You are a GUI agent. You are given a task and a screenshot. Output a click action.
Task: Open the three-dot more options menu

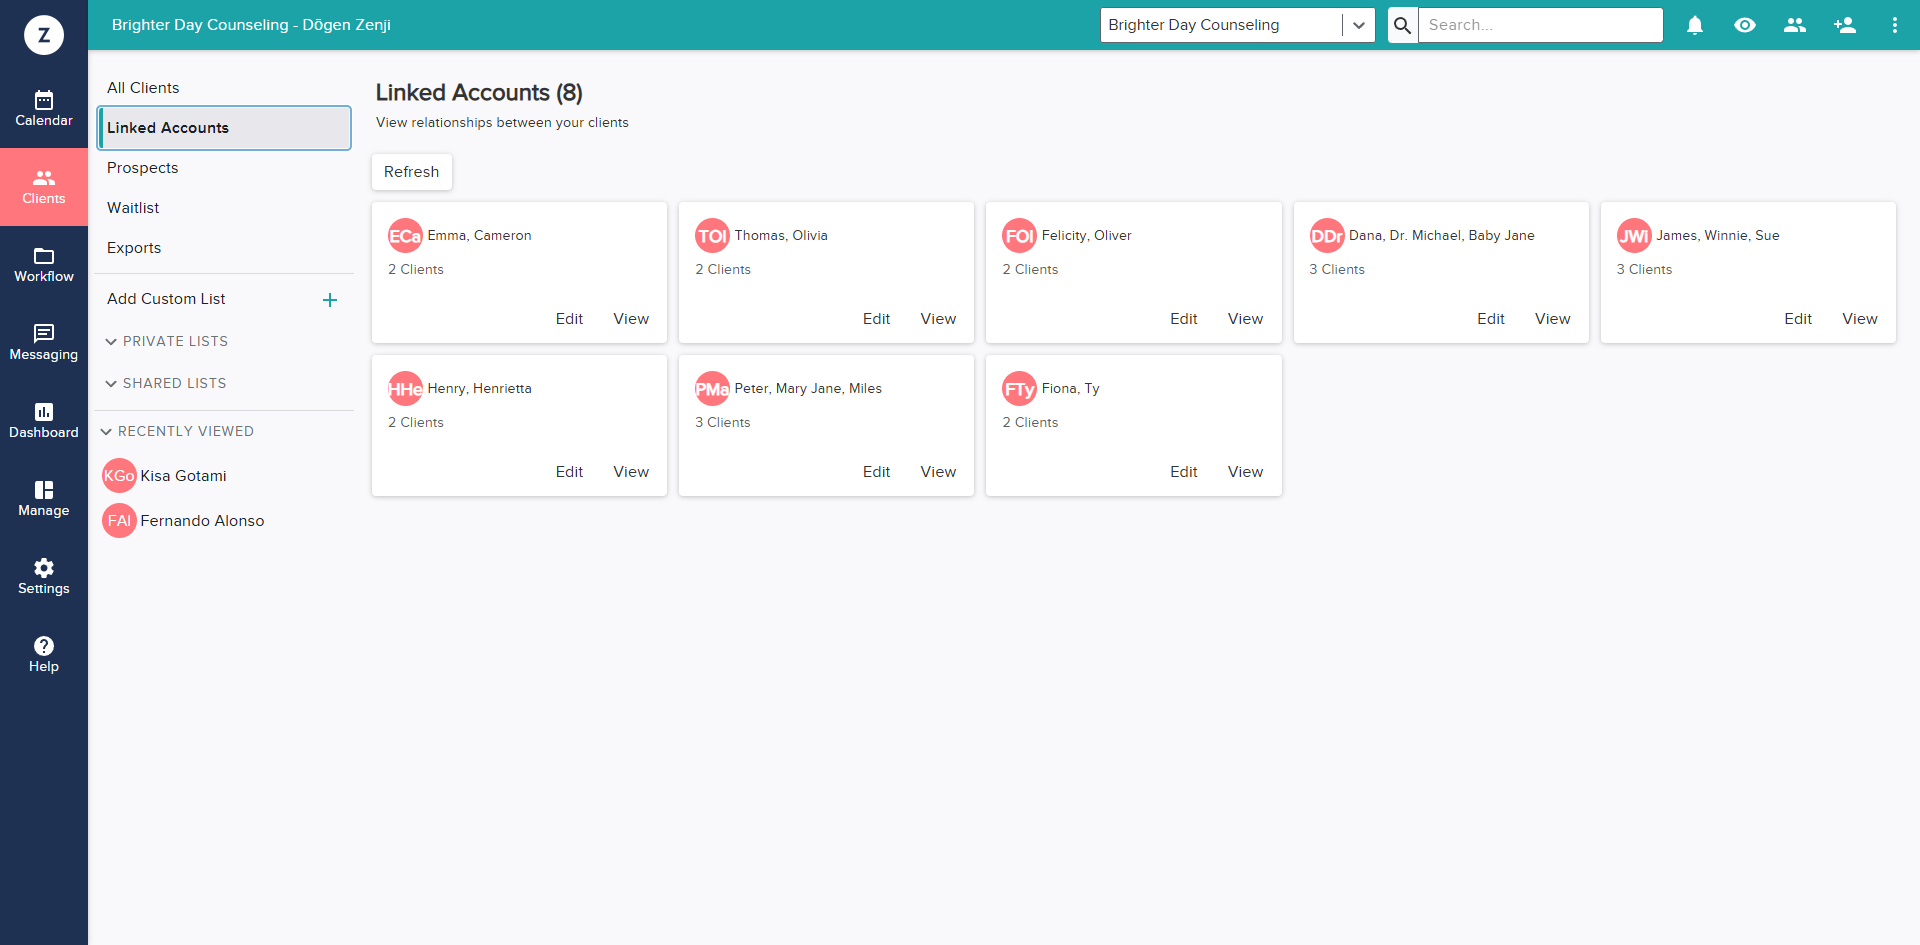tap(1894, 25)
